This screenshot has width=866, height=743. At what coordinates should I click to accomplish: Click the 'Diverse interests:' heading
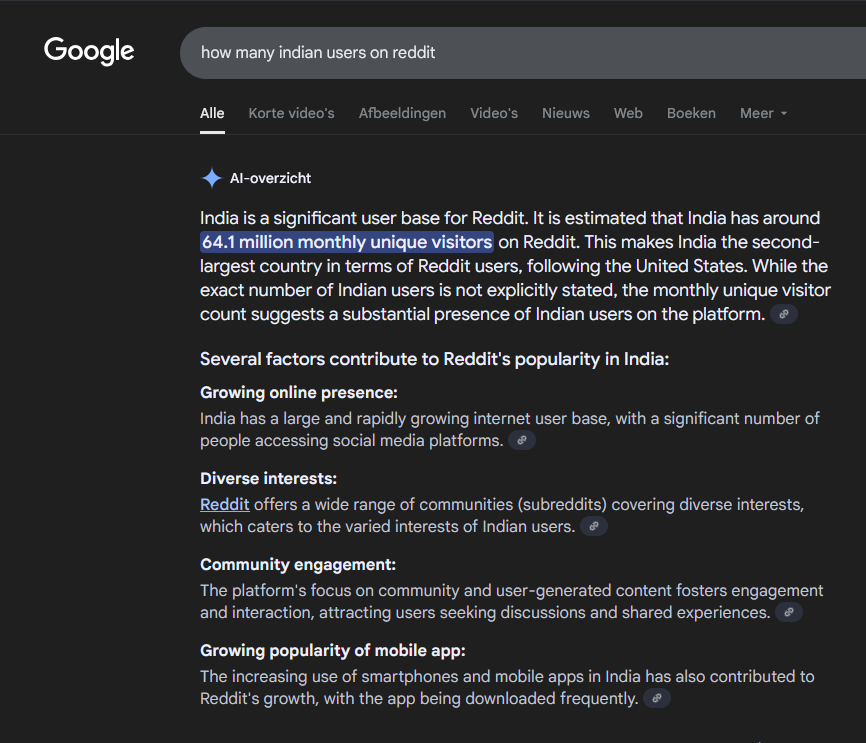[x=268, y=478]
